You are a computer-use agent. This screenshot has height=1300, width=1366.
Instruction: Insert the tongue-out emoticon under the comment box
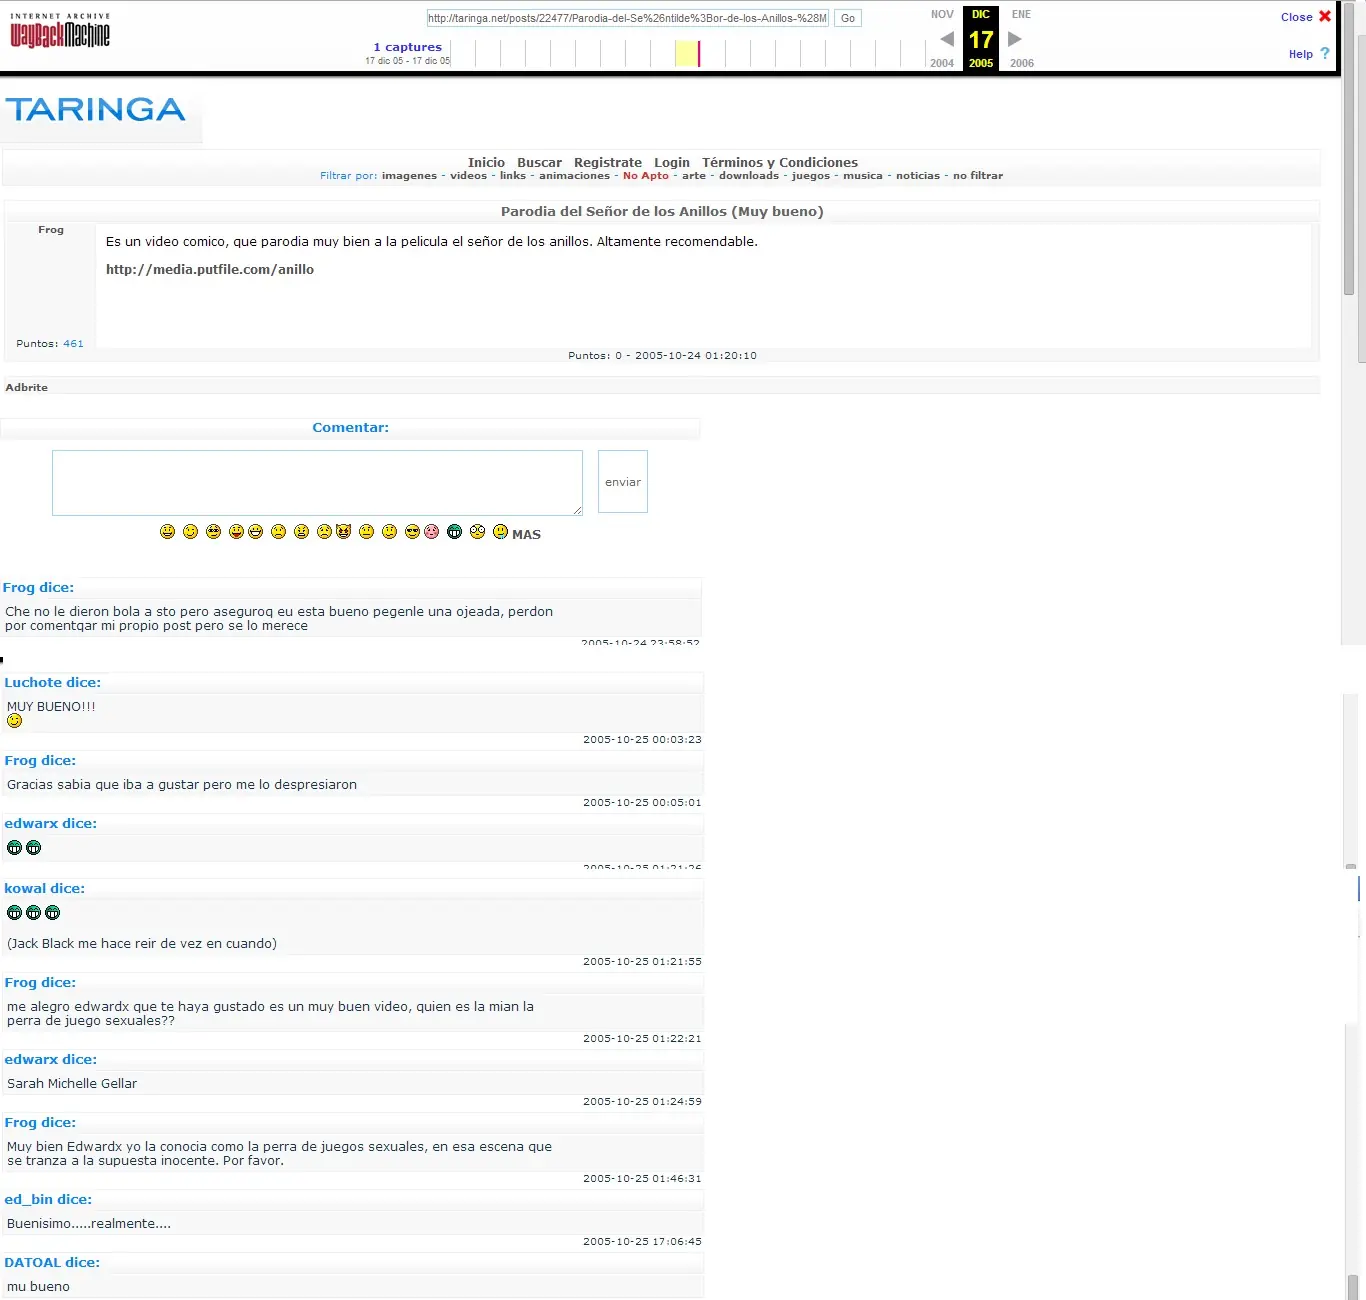click(236, 532)
